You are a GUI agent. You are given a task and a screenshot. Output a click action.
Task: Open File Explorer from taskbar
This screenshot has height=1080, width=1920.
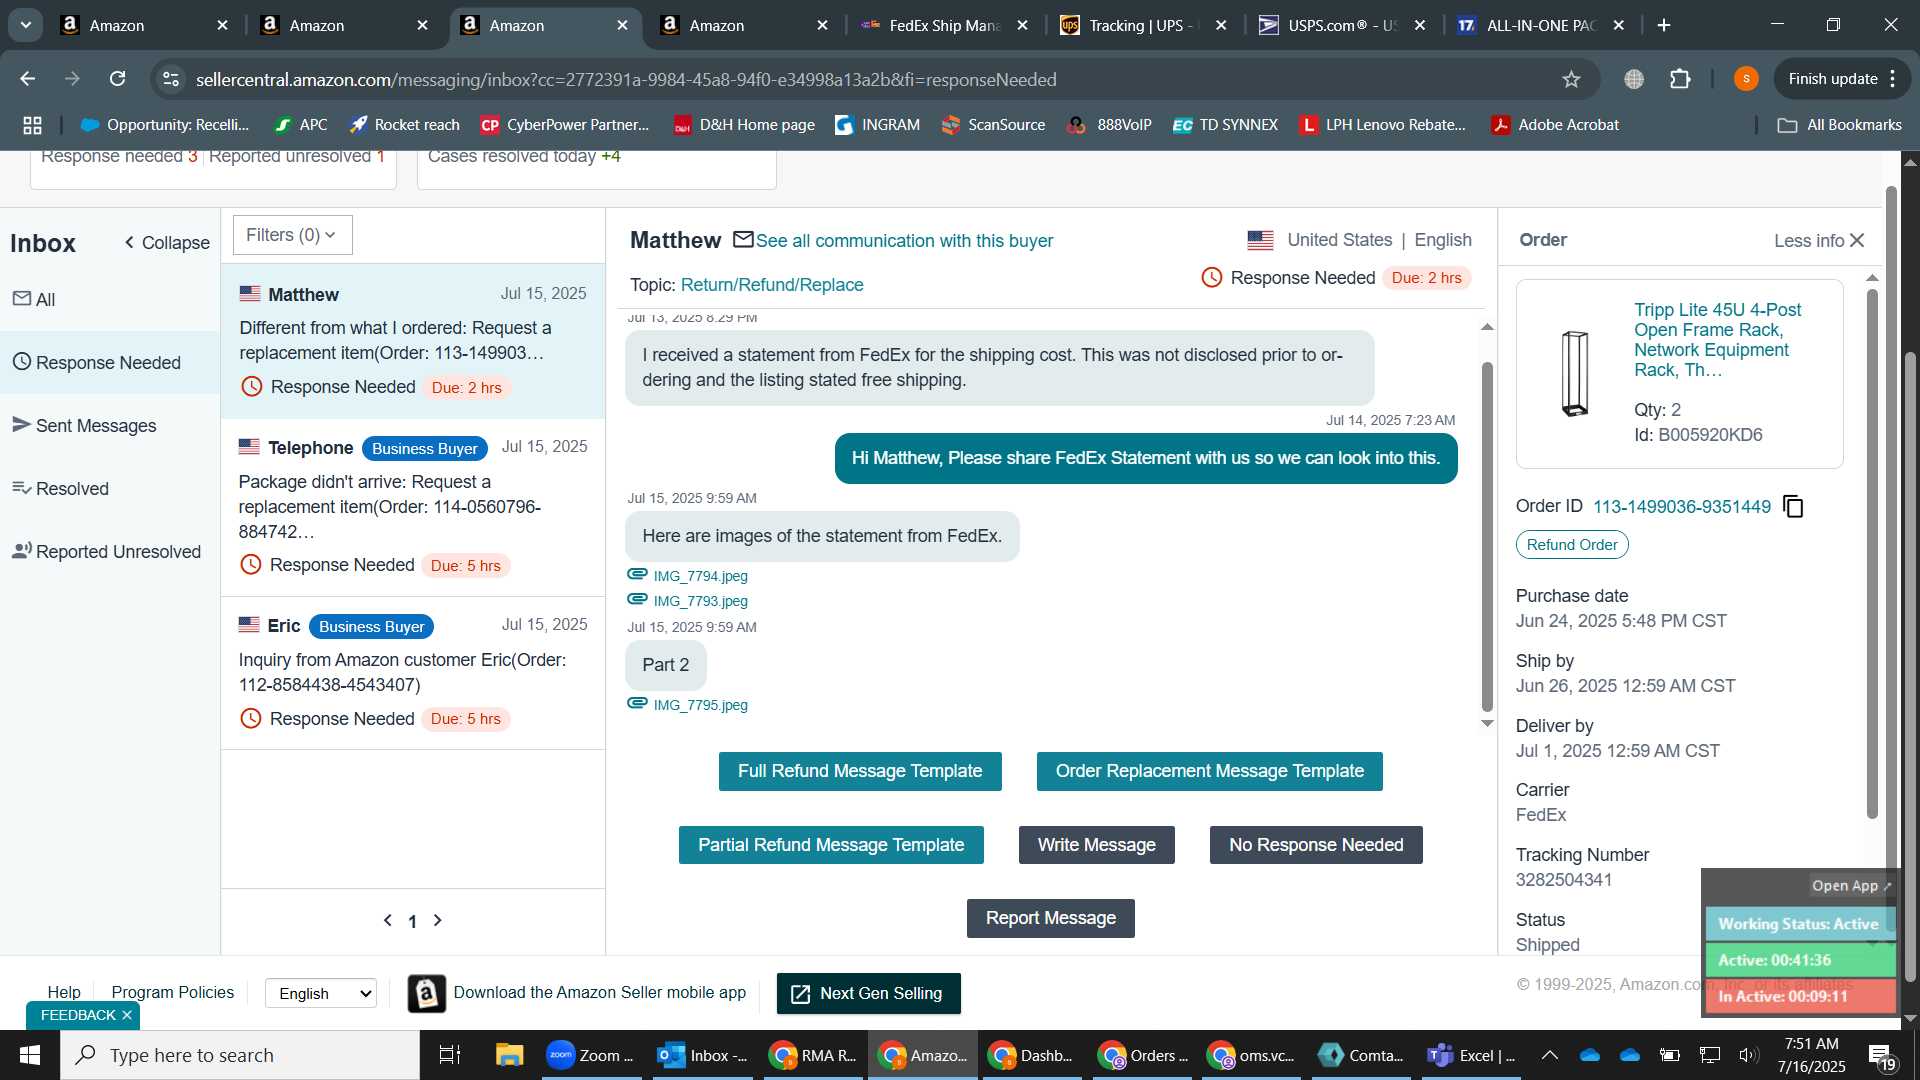pos(510,1055)
